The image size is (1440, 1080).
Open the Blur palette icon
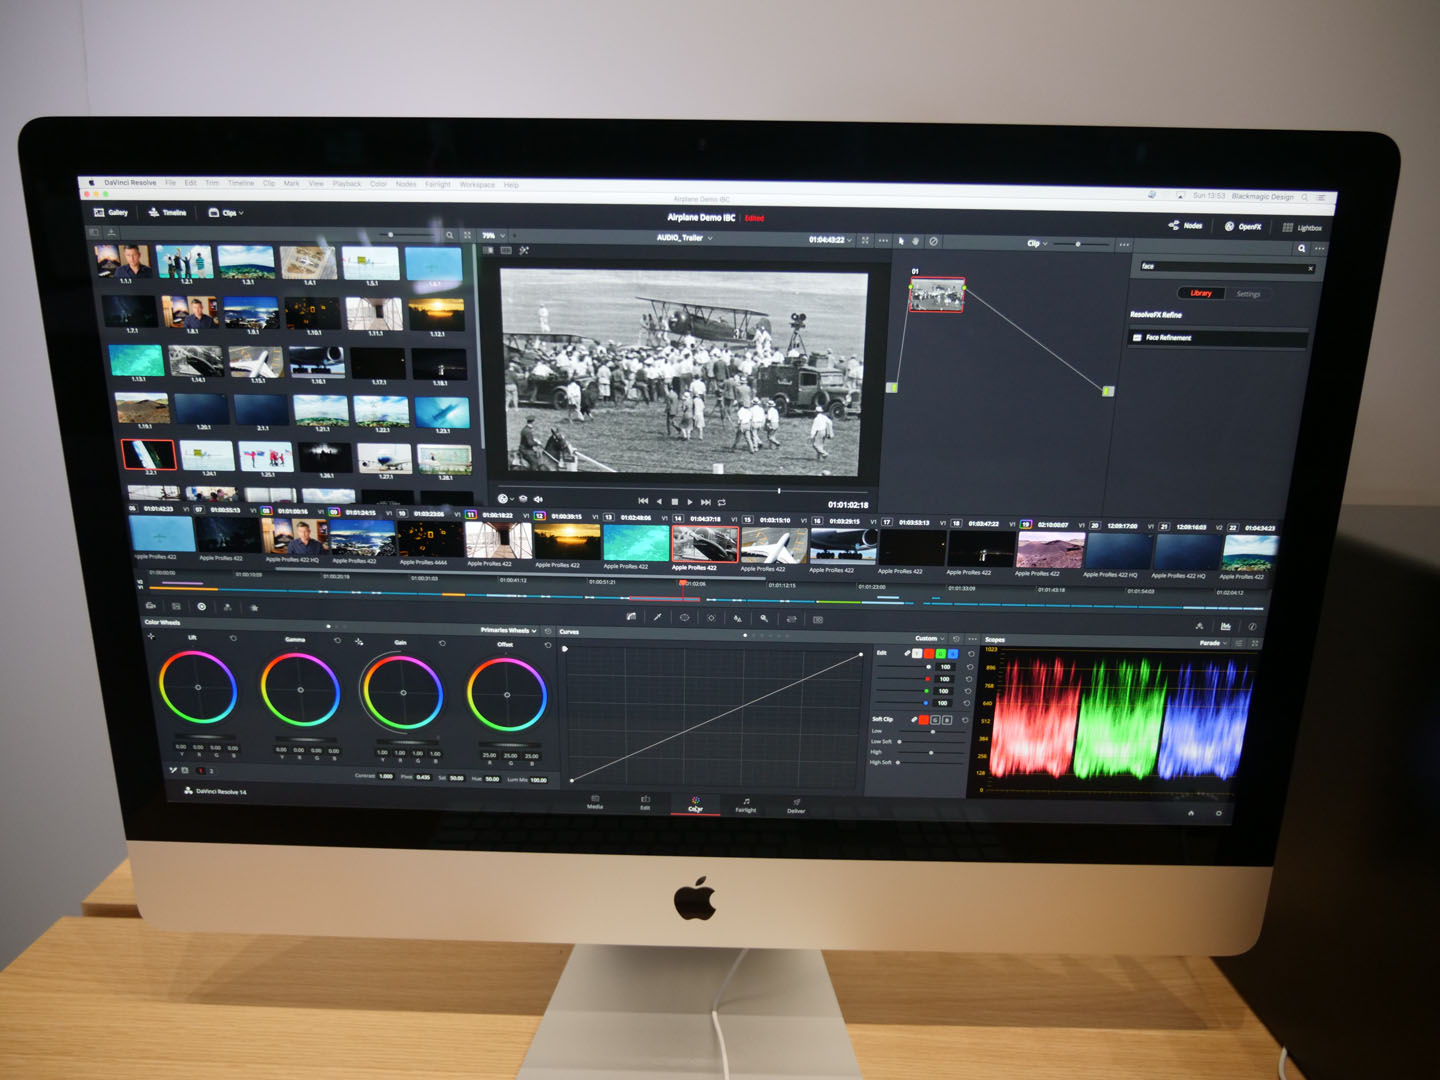(x=738, y=618)
